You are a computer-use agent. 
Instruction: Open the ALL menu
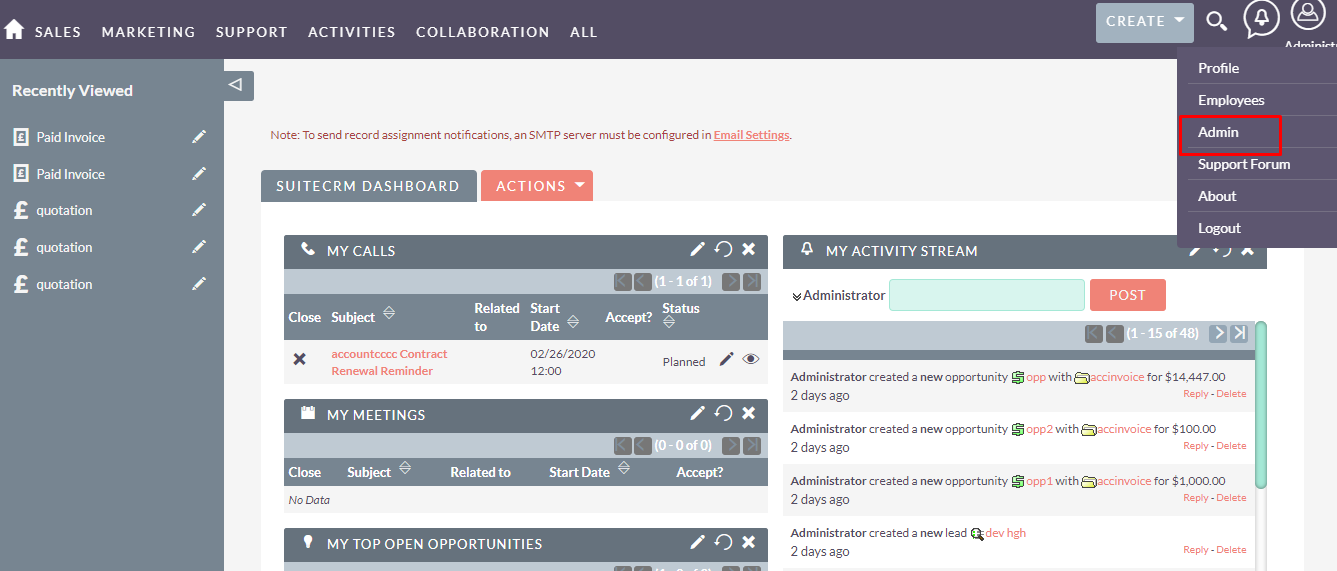click(x=584, y=32)
